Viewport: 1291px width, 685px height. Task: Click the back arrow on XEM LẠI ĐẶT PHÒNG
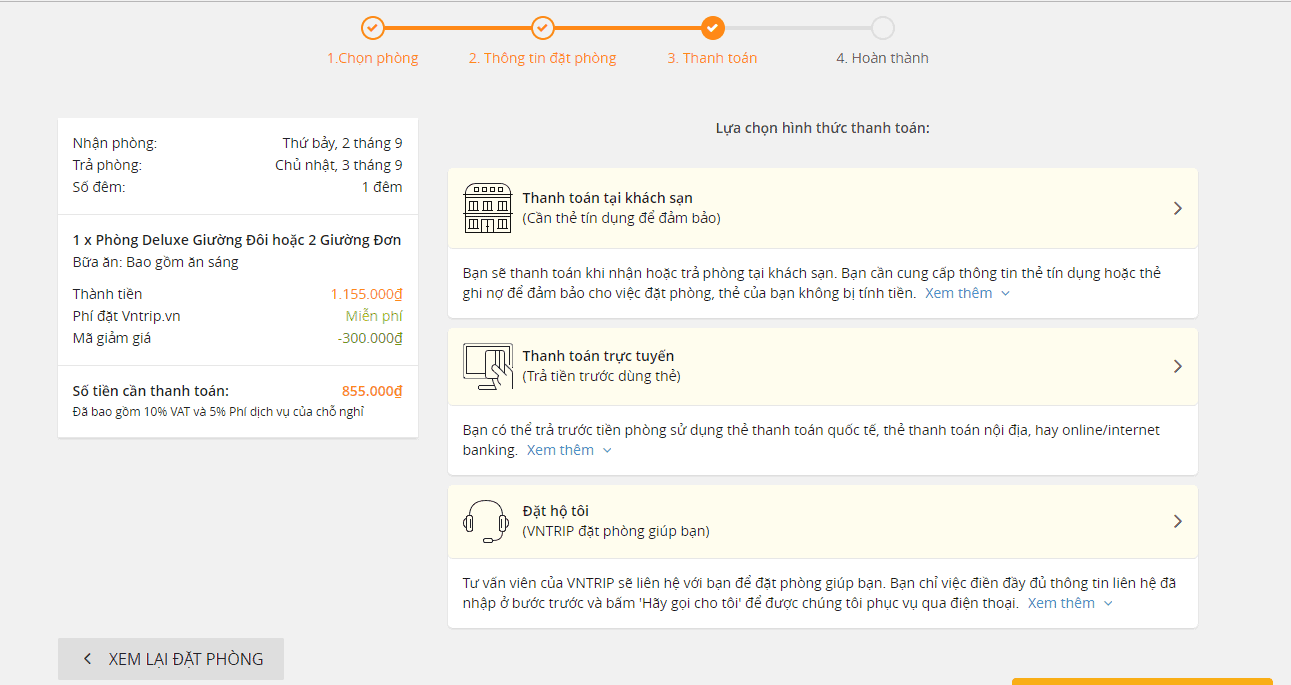point(87,659)
